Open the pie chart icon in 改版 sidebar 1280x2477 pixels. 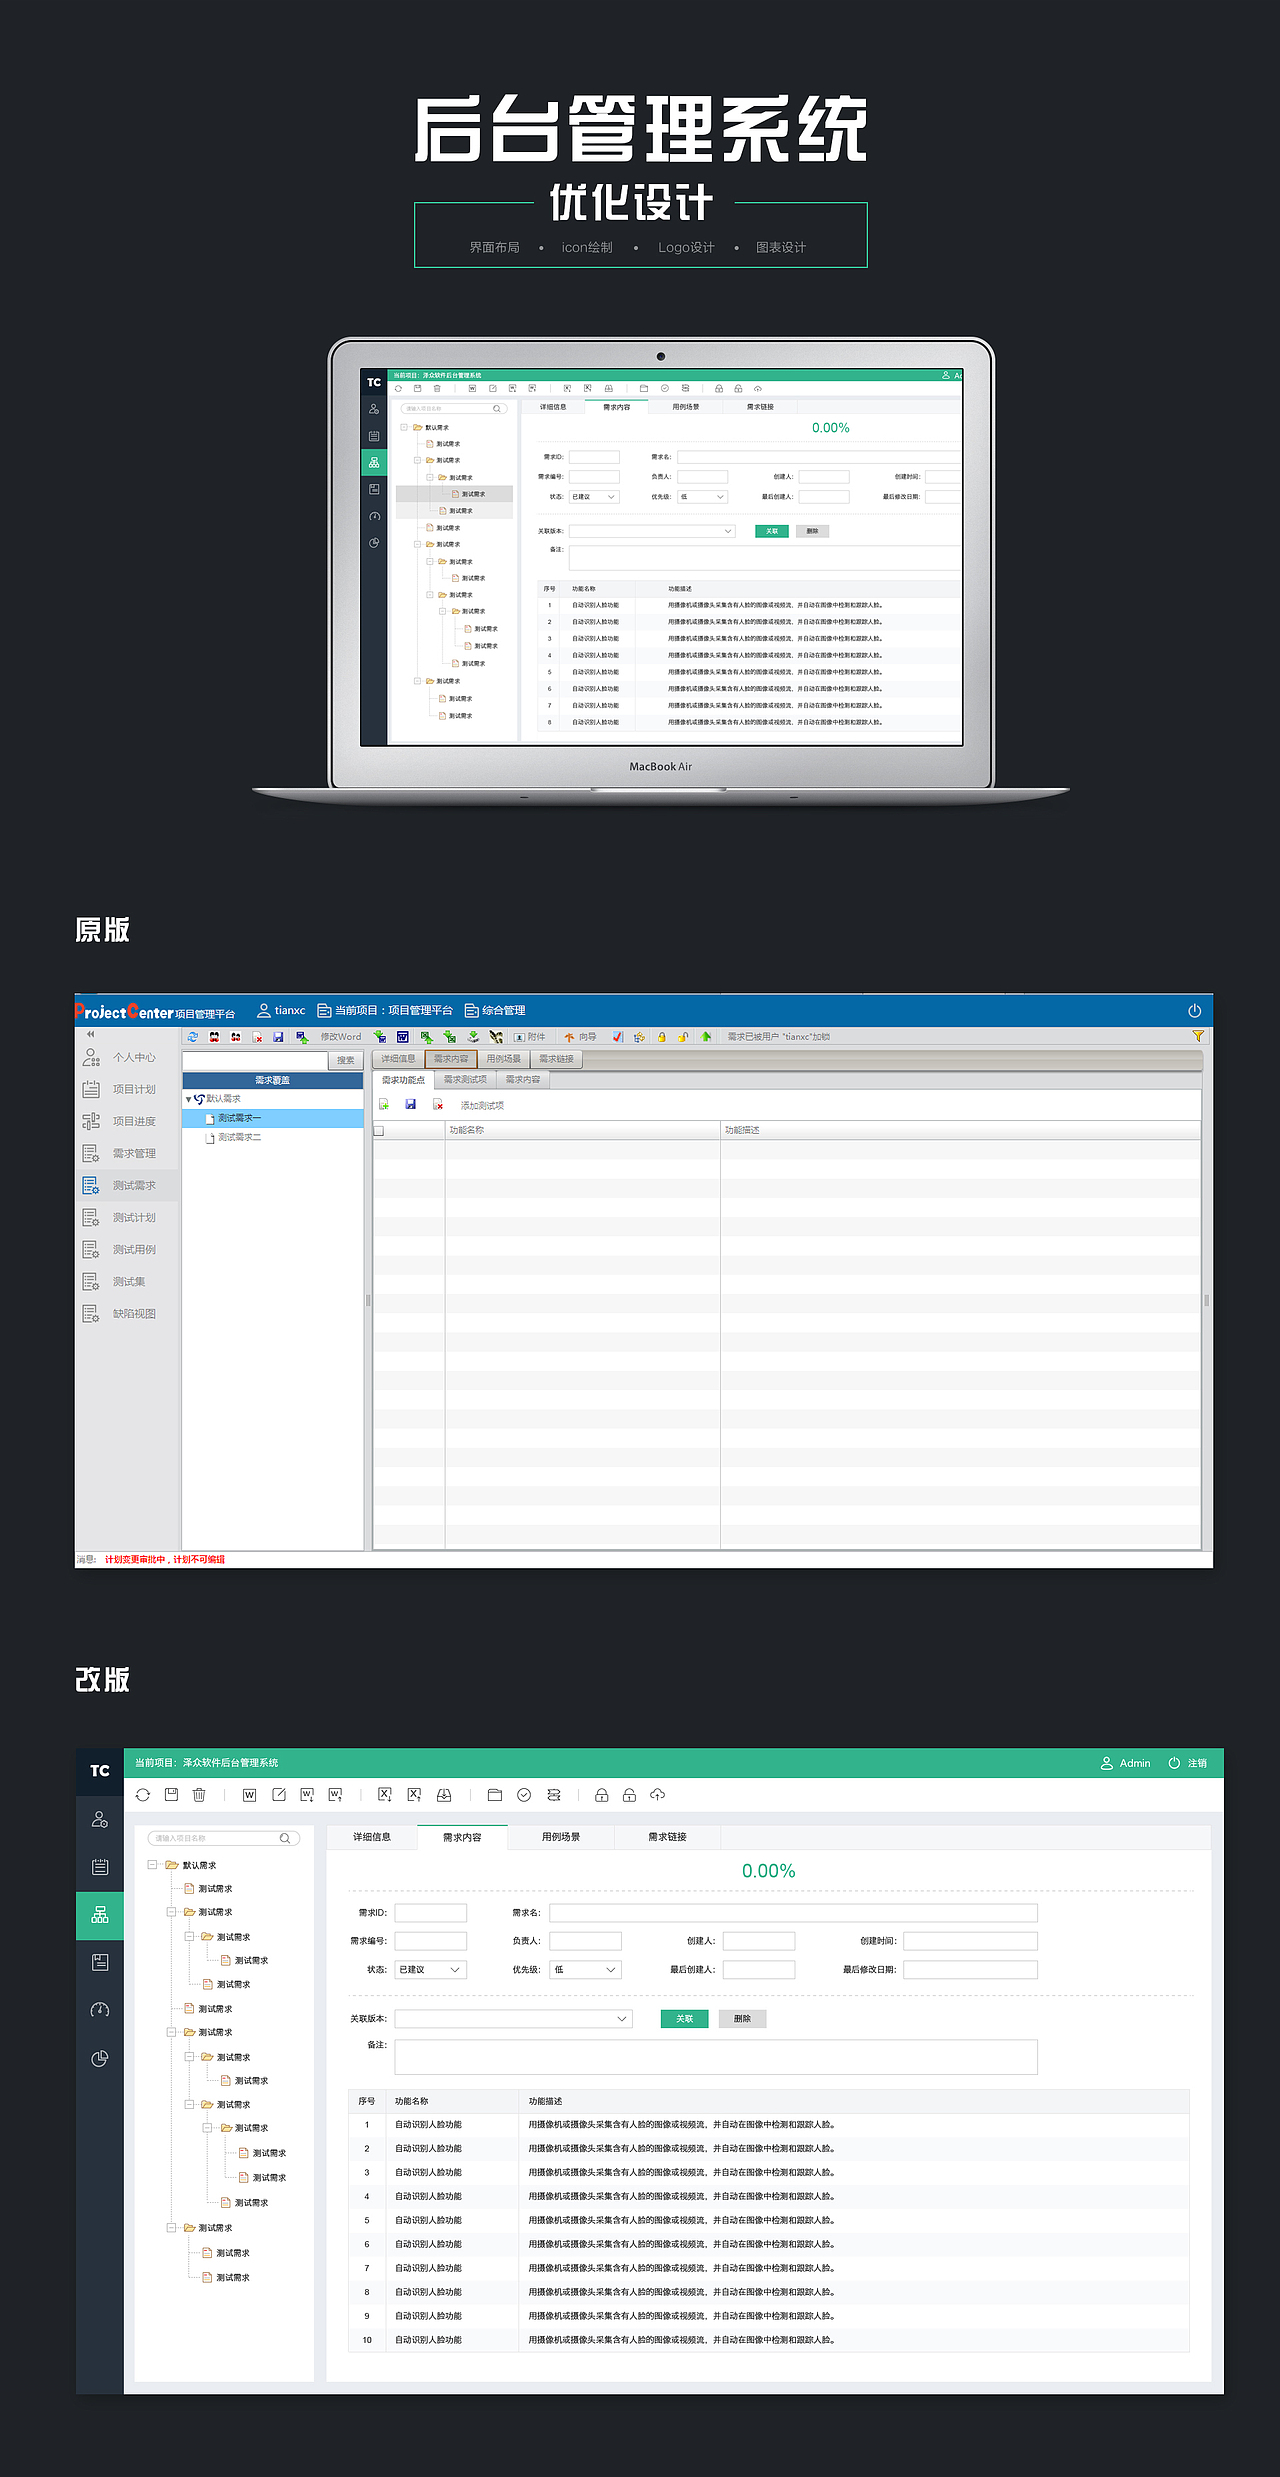click(x=100, y=2058)
